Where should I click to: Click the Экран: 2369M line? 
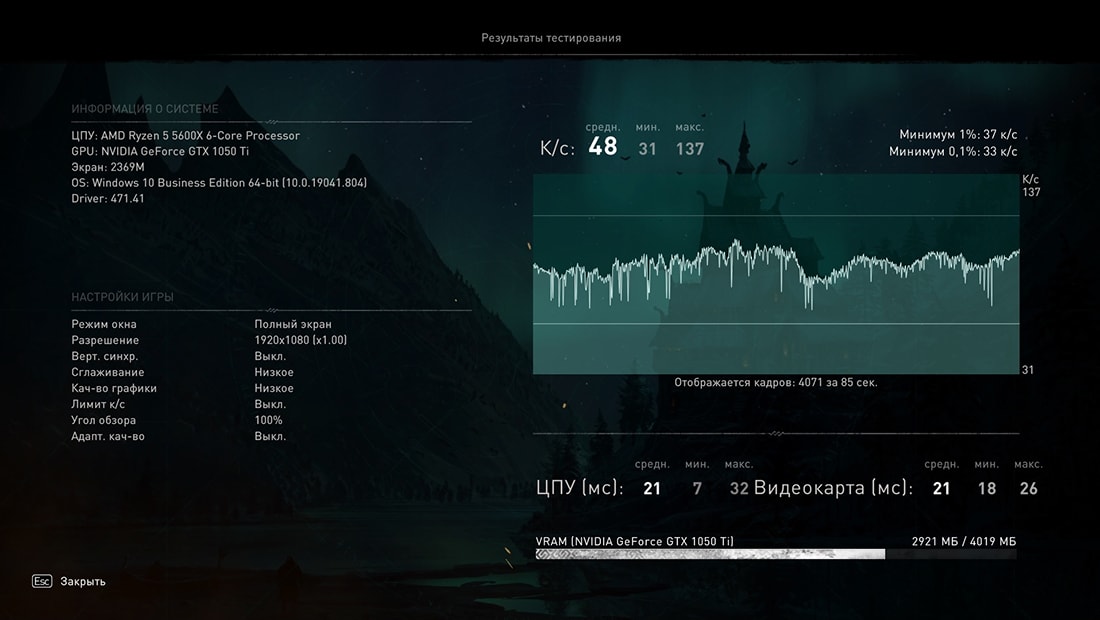pyautogui.click(x=107, y=167)
